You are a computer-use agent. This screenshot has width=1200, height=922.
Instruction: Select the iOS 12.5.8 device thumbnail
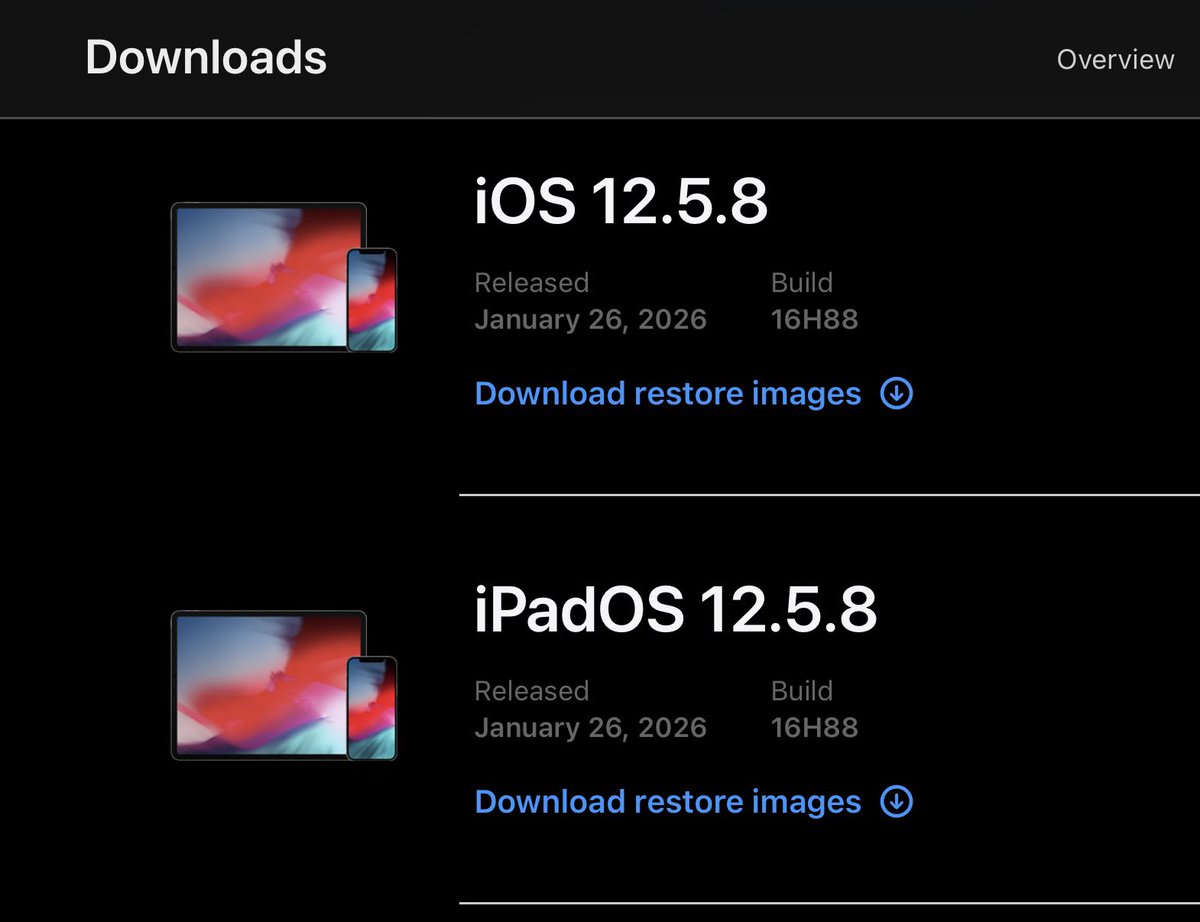(284, 277)
